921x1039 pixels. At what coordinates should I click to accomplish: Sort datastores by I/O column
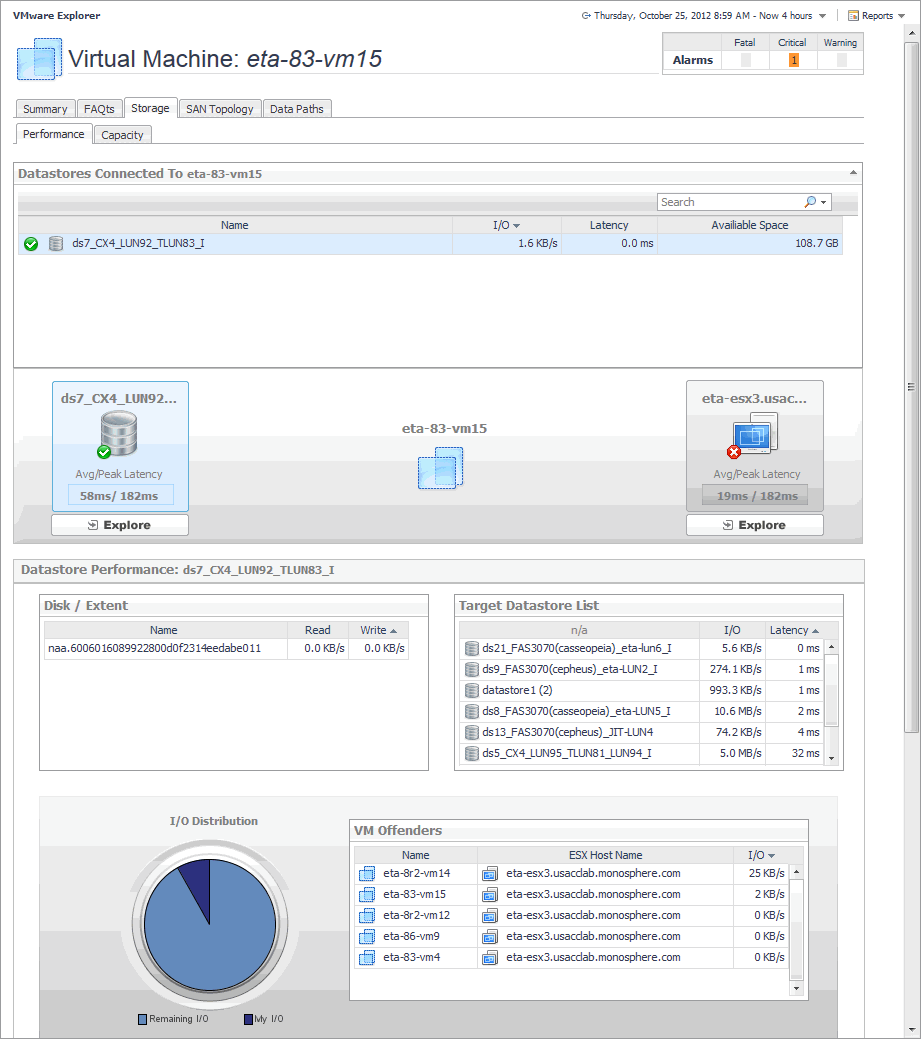pos(507,225)
